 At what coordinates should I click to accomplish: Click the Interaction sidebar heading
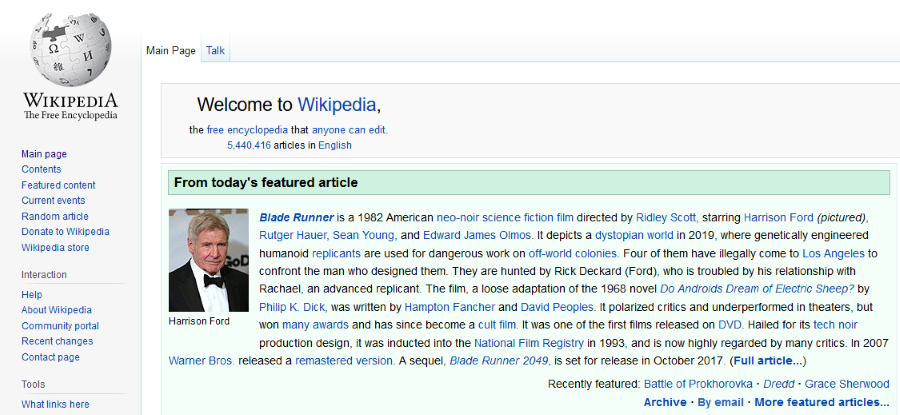[x=44, y=274]
